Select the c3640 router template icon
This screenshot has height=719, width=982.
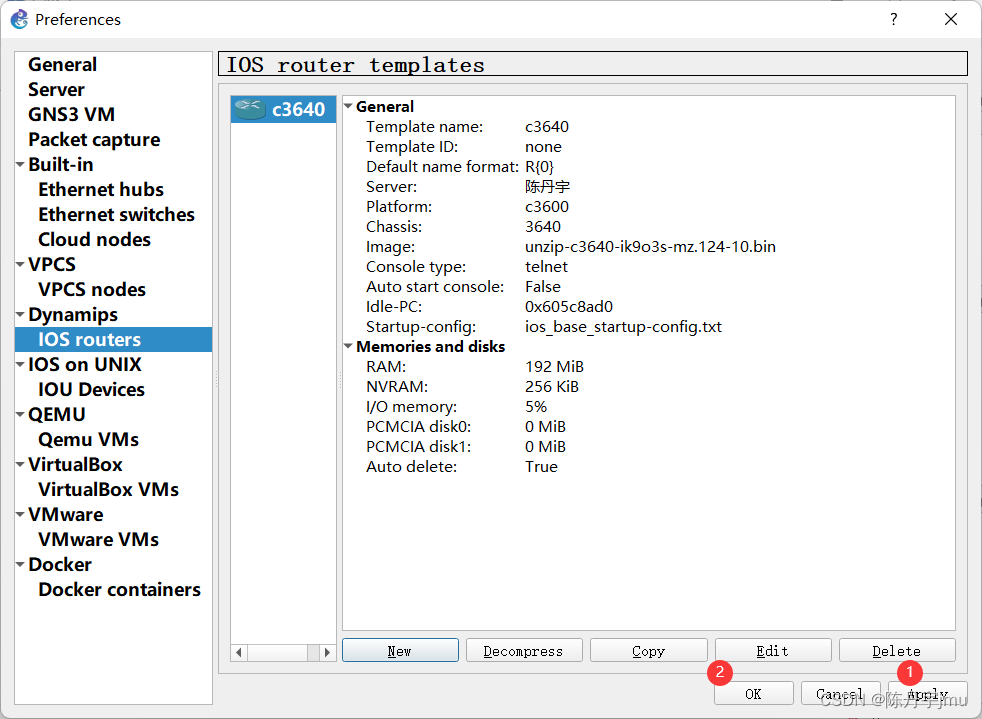point(249,109)
